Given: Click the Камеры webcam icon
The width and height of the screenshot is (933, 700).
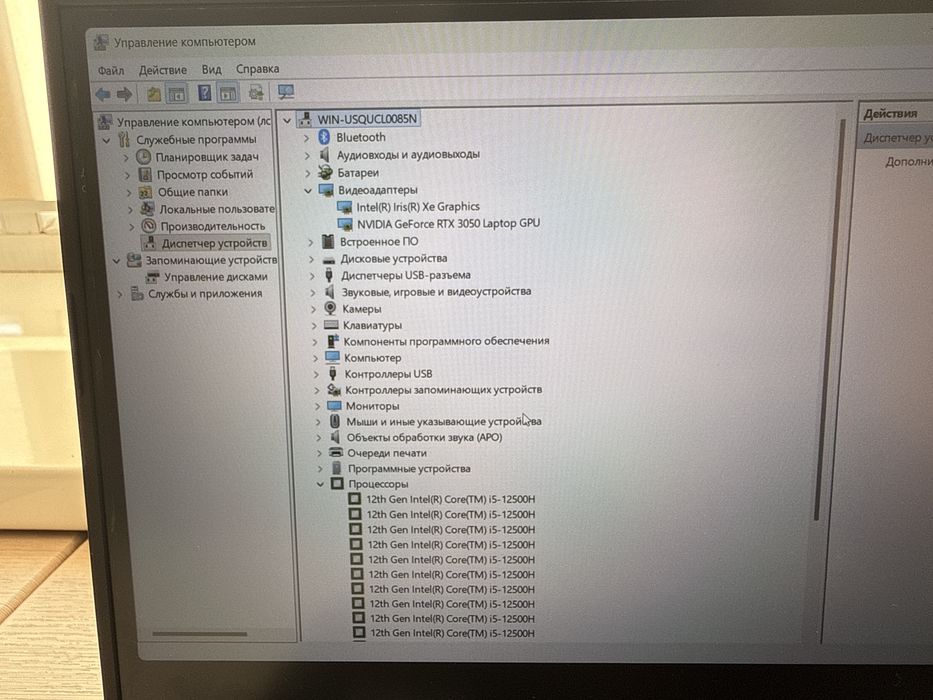Looking at the screenshot, I should tap(330, 308).
